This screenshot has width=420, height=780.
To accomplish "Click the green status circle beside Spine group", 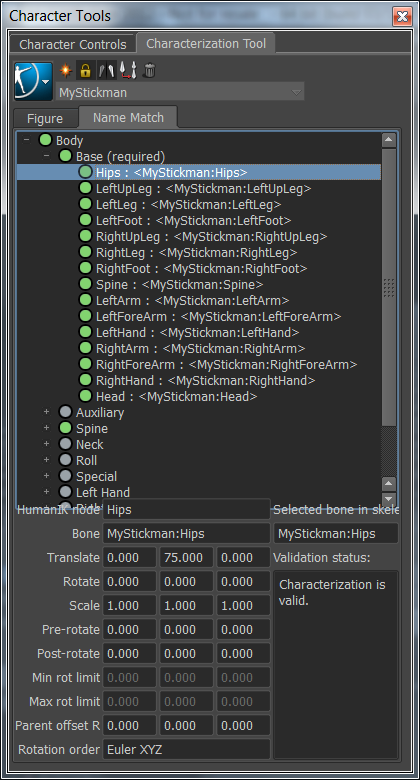I will pos(65,428).
